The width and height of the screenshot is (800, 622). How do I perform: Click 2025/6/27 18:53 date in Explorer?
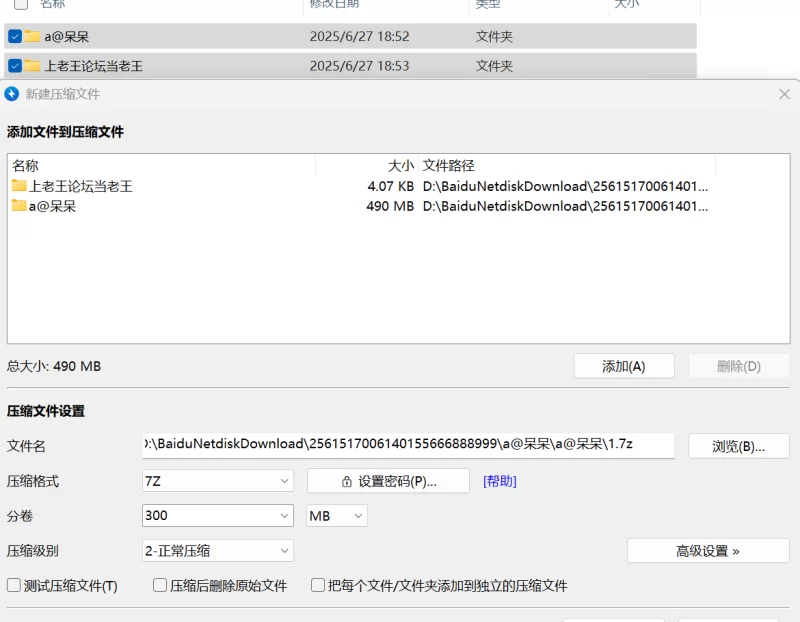pyautogui.click(x=359, y=66)
